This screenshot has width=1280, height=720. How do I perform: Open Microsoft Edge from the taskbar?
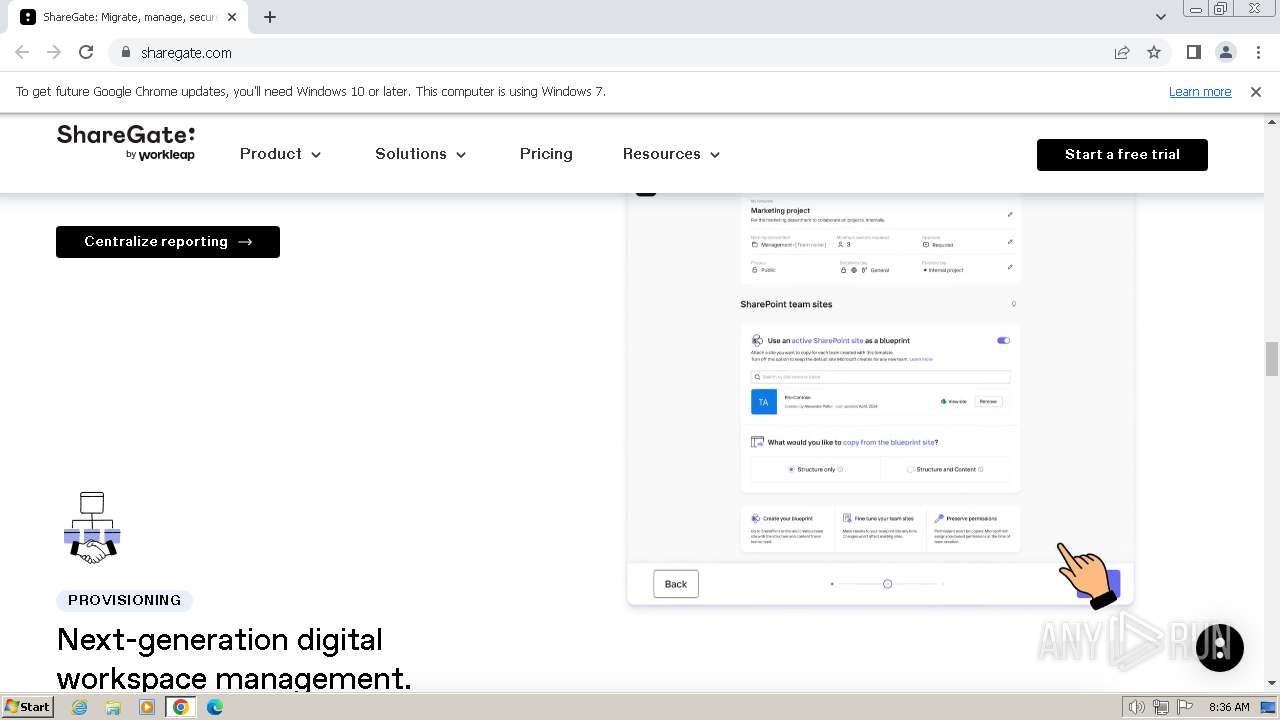[215, 707]
